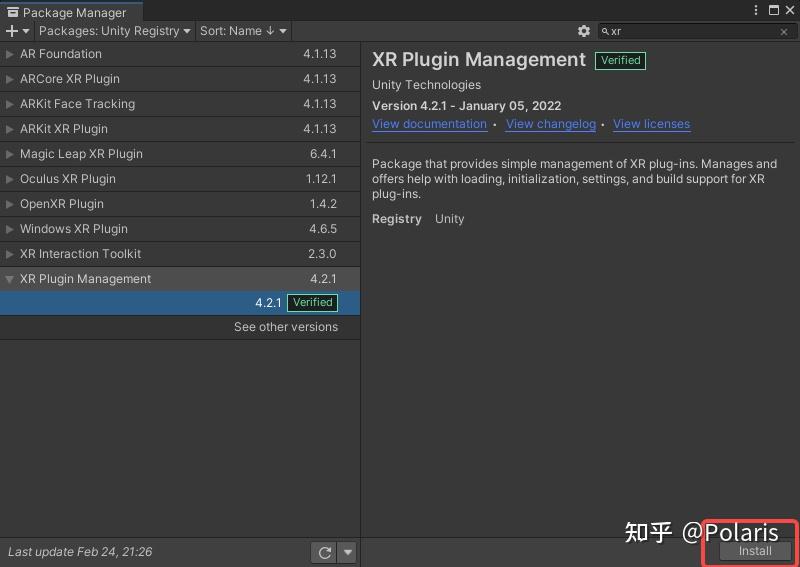Open the Packages: Unity Registry dropdown
The image size is (800, 567).
tap(114, 31)
